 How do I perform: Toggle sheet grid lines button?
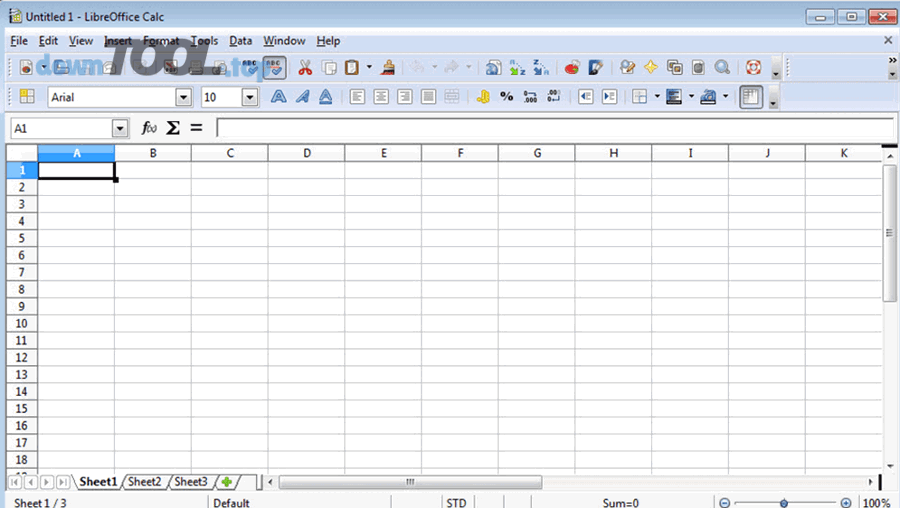(x=751, y=96)
